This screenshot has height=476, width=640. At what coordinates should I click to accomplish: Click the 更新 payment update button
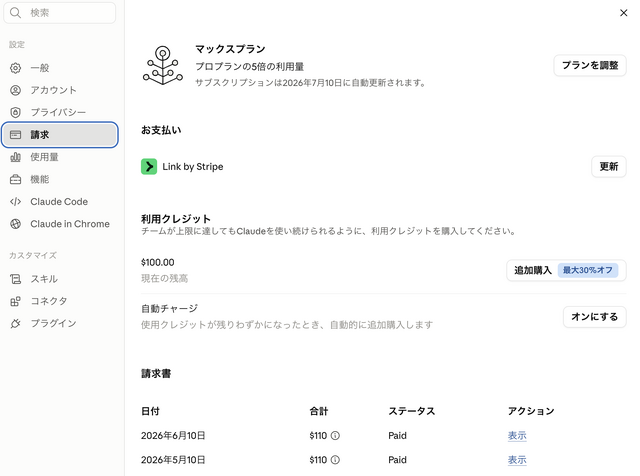click(609, 167)
